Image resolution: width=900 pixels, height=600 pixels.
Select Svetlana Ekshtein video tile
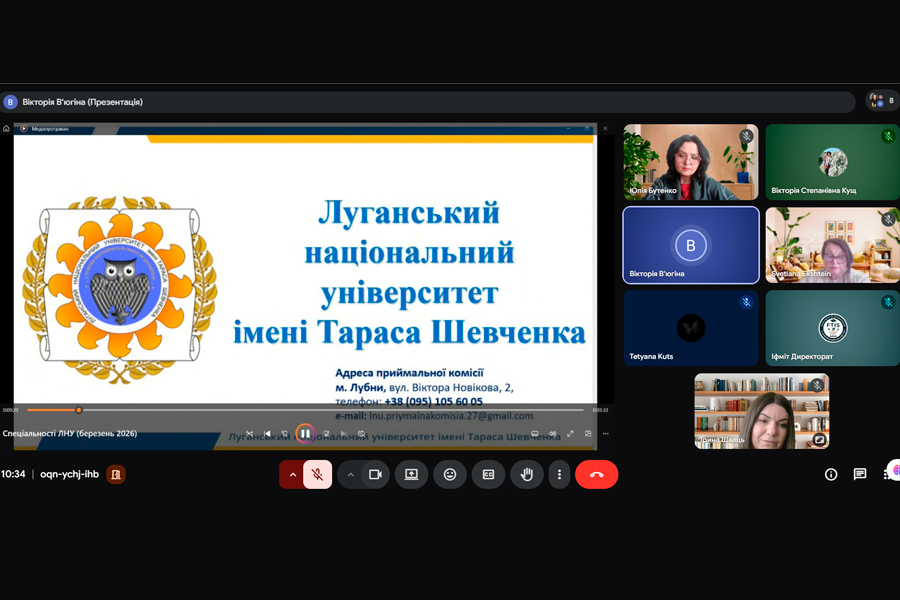point(833,245)
